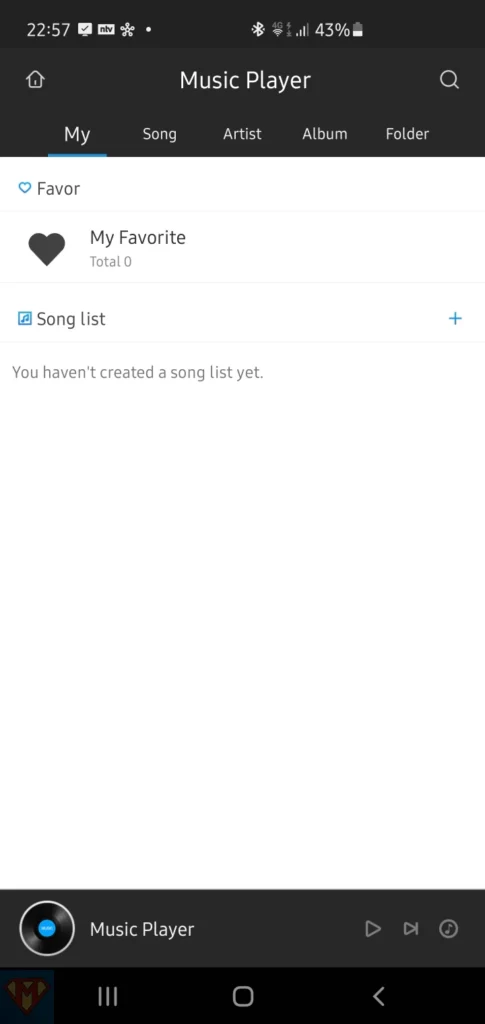This screenshot has height=1024, width=485.
Task: Tap the Music Player title in bottom bar
Action: pos(142,929)
